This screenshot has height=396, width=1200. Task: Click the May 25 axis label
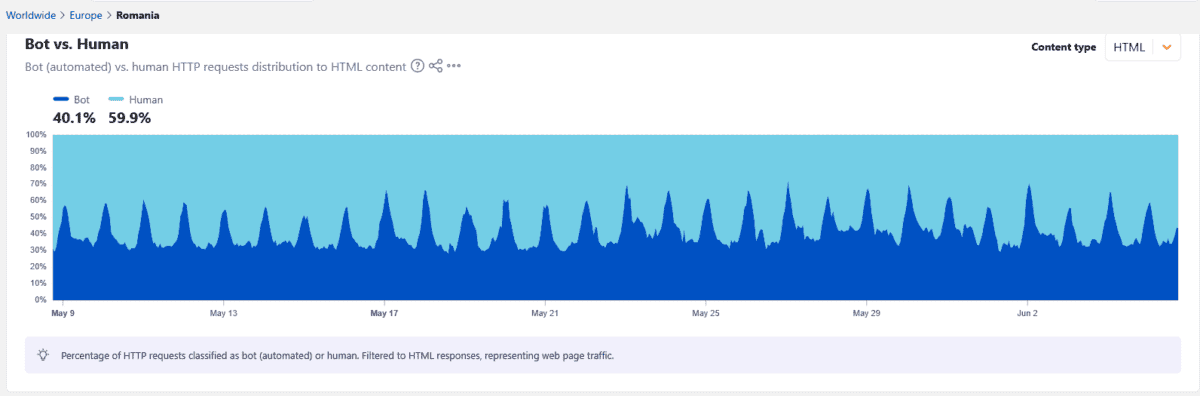pos(706,313)
